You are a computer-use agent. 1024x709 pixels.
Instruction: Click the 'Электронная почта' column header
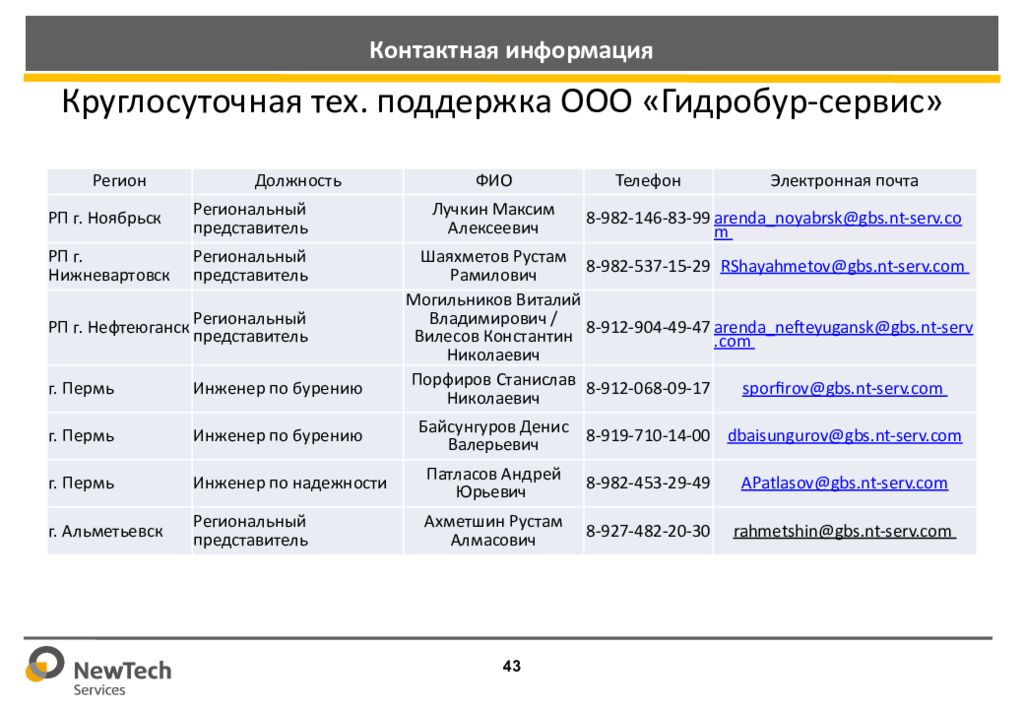click(844, 181)
